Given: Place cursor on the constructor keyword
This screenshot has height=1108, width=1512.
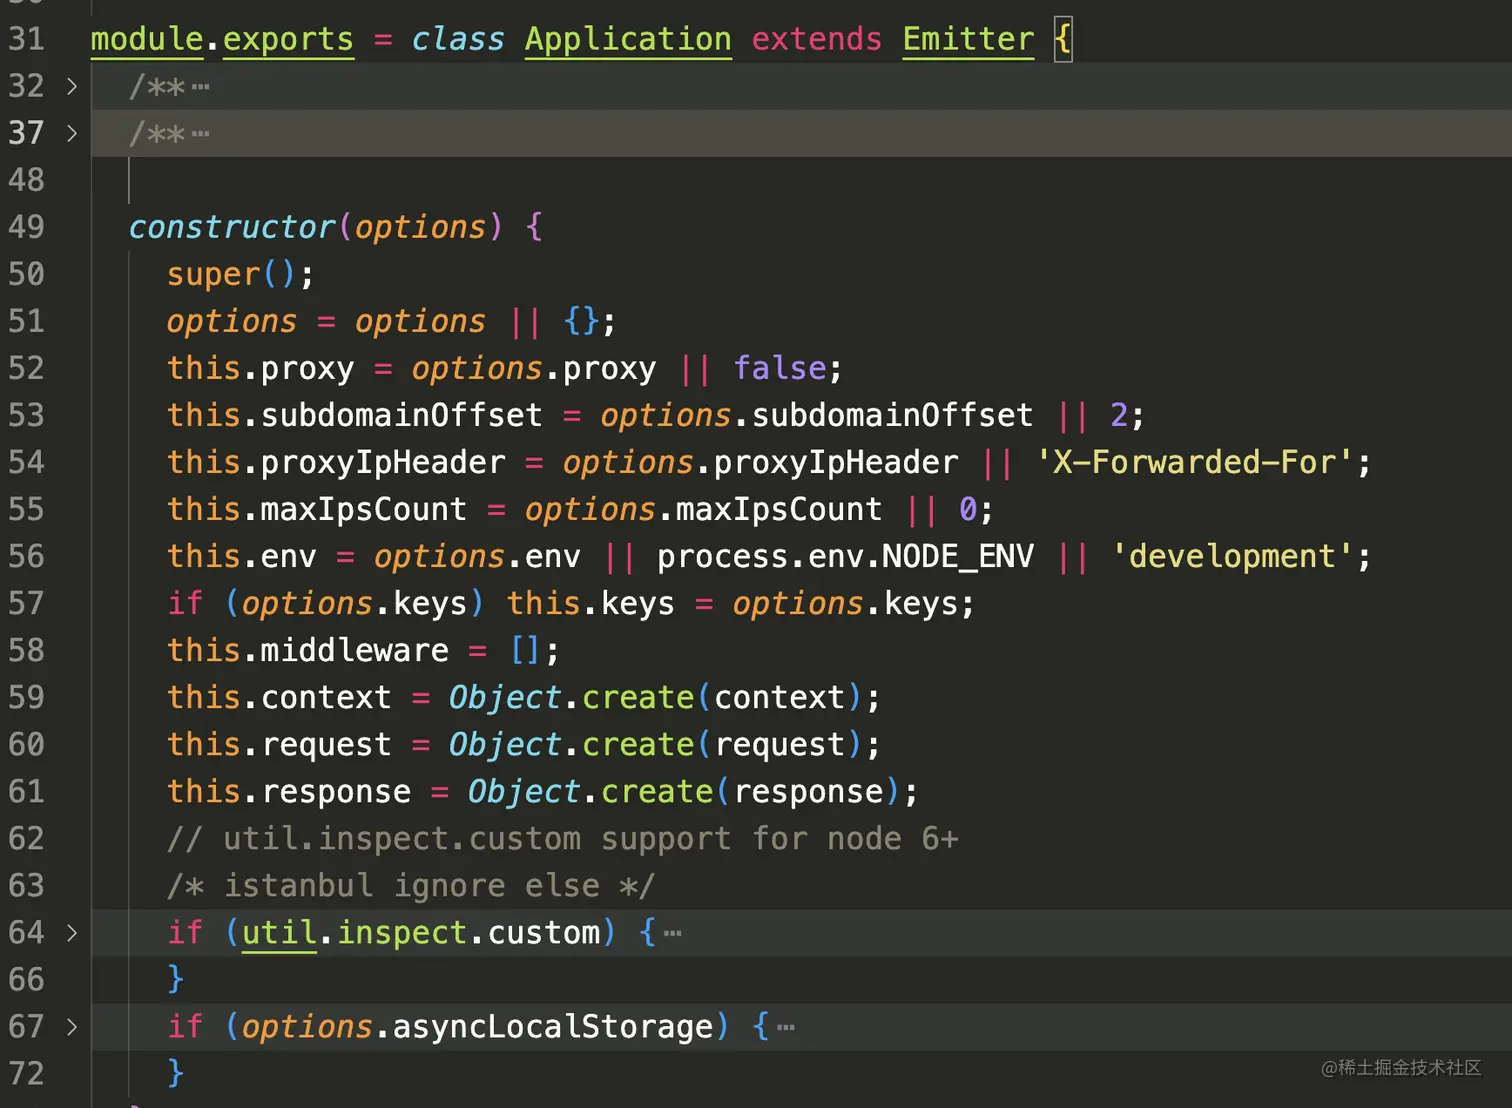Looking at the screenshot, I should click(x=232, y=227).
